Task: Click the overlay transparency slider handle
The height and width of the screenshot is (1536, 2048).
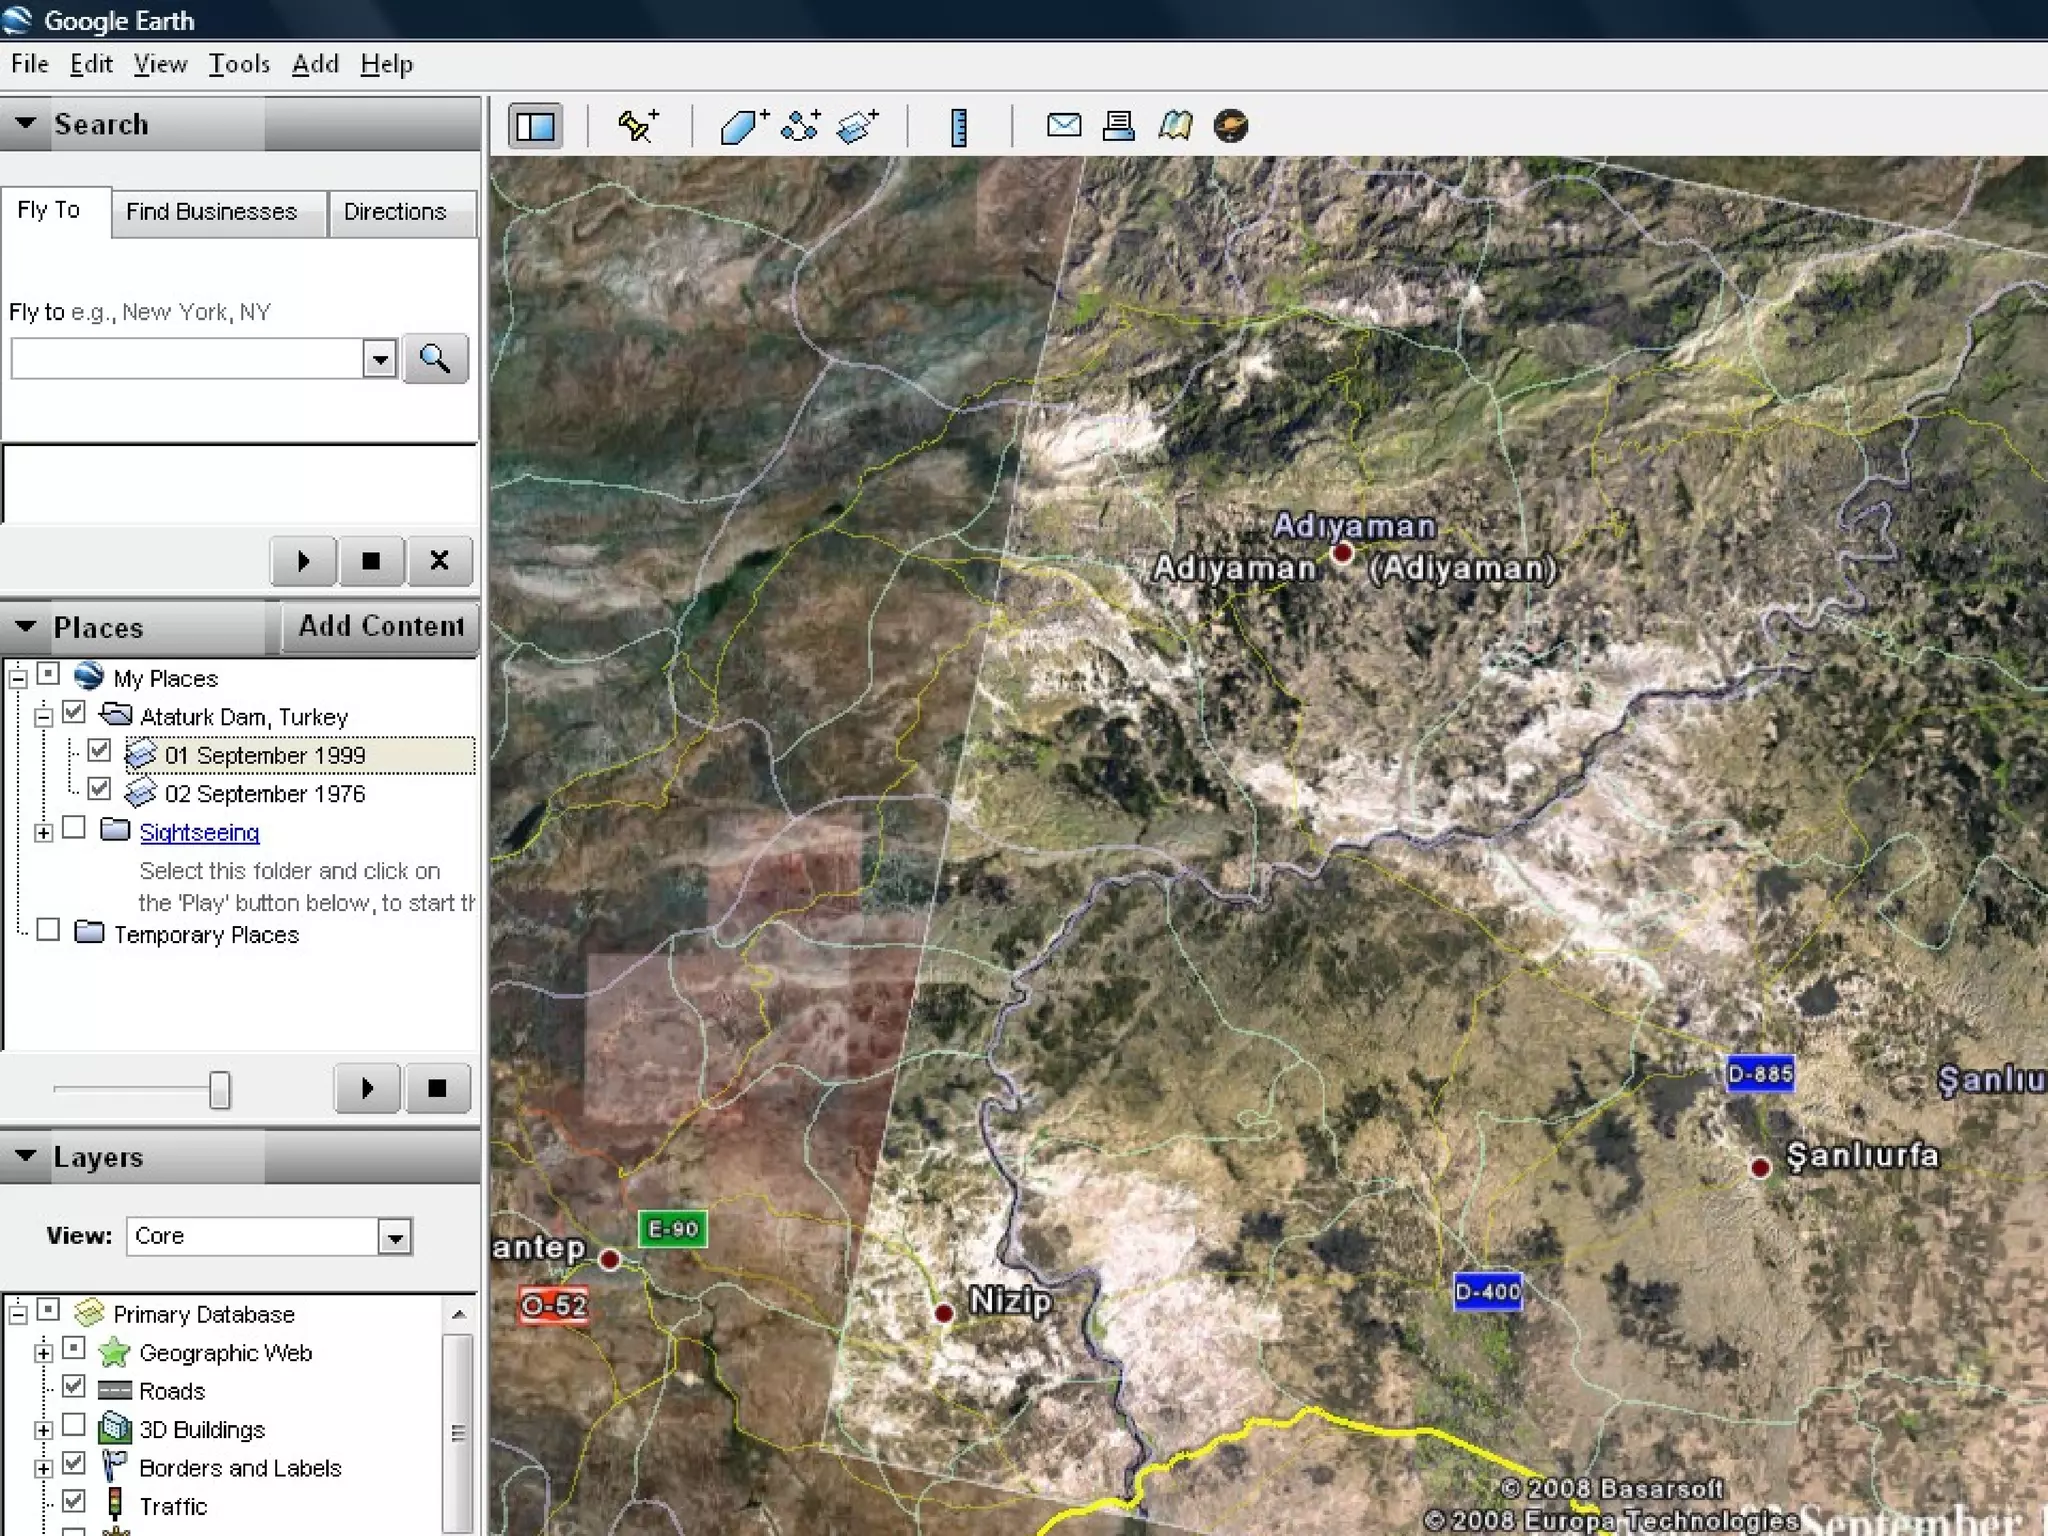Action: tap(219, 1089)
